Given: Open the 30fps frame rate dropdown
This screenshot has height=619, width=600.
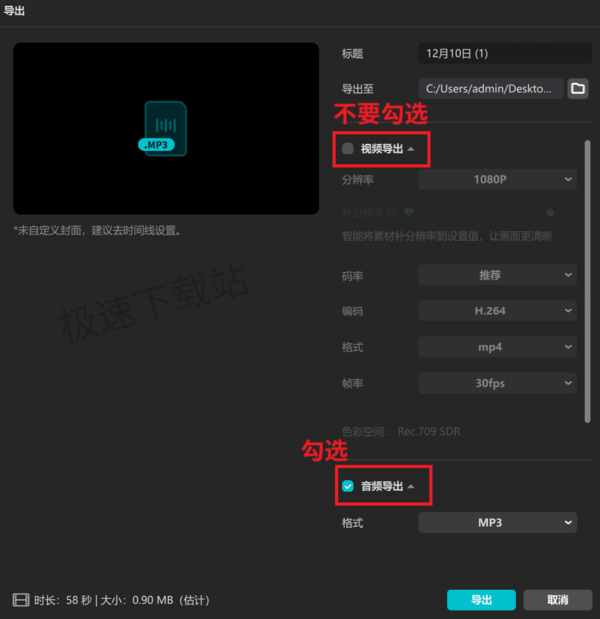Looking at the screenshot, I should [x=497, y=383].
